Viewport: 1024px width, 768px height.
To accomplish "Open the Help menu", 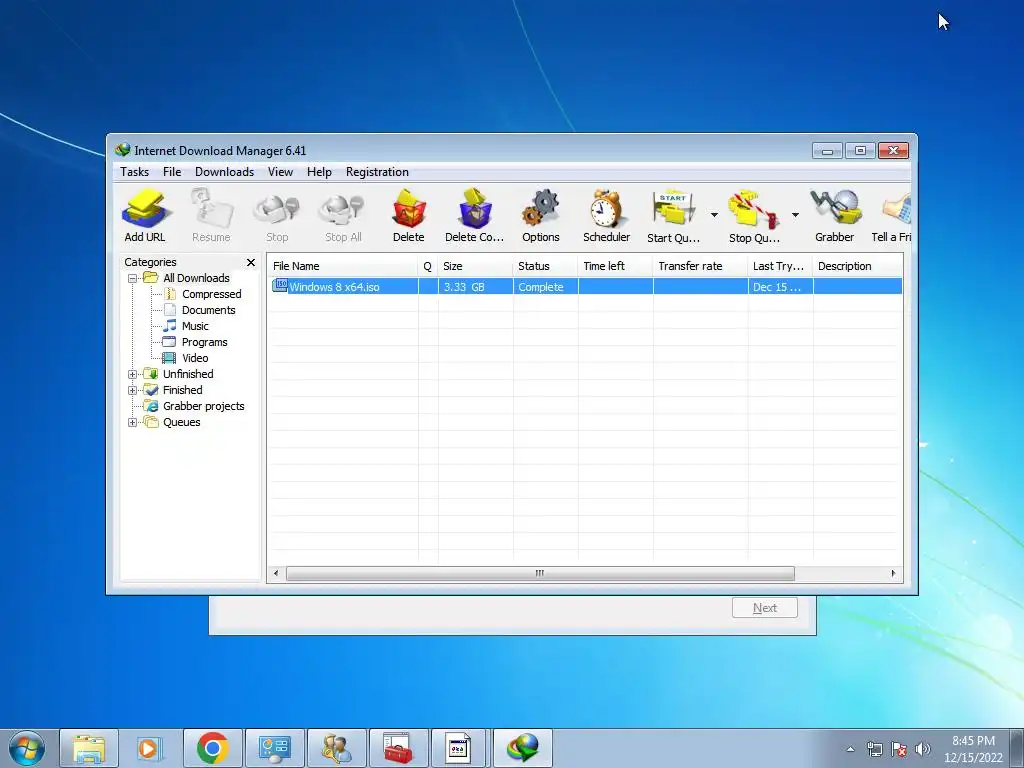I will coord(319,172).
